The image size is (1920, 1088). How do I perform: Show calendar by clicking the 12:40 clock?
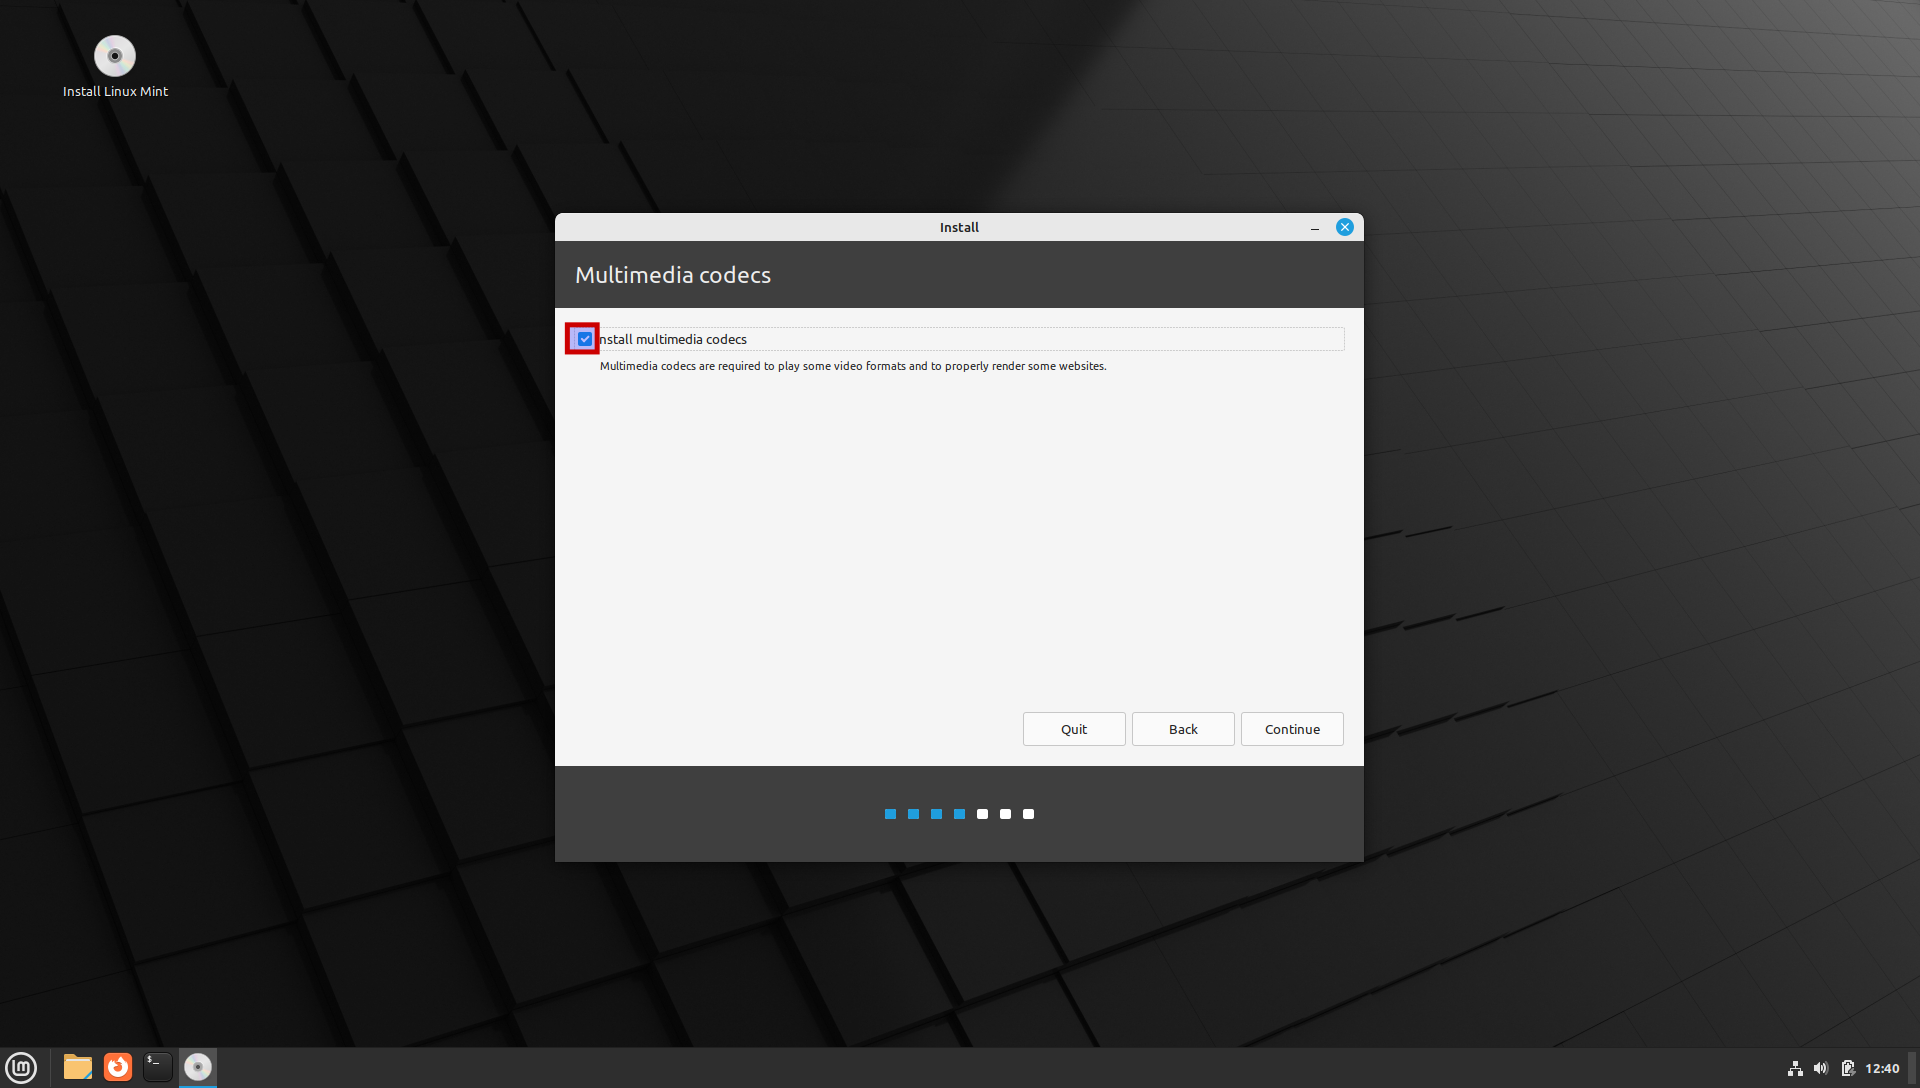pos(1882,1068)
